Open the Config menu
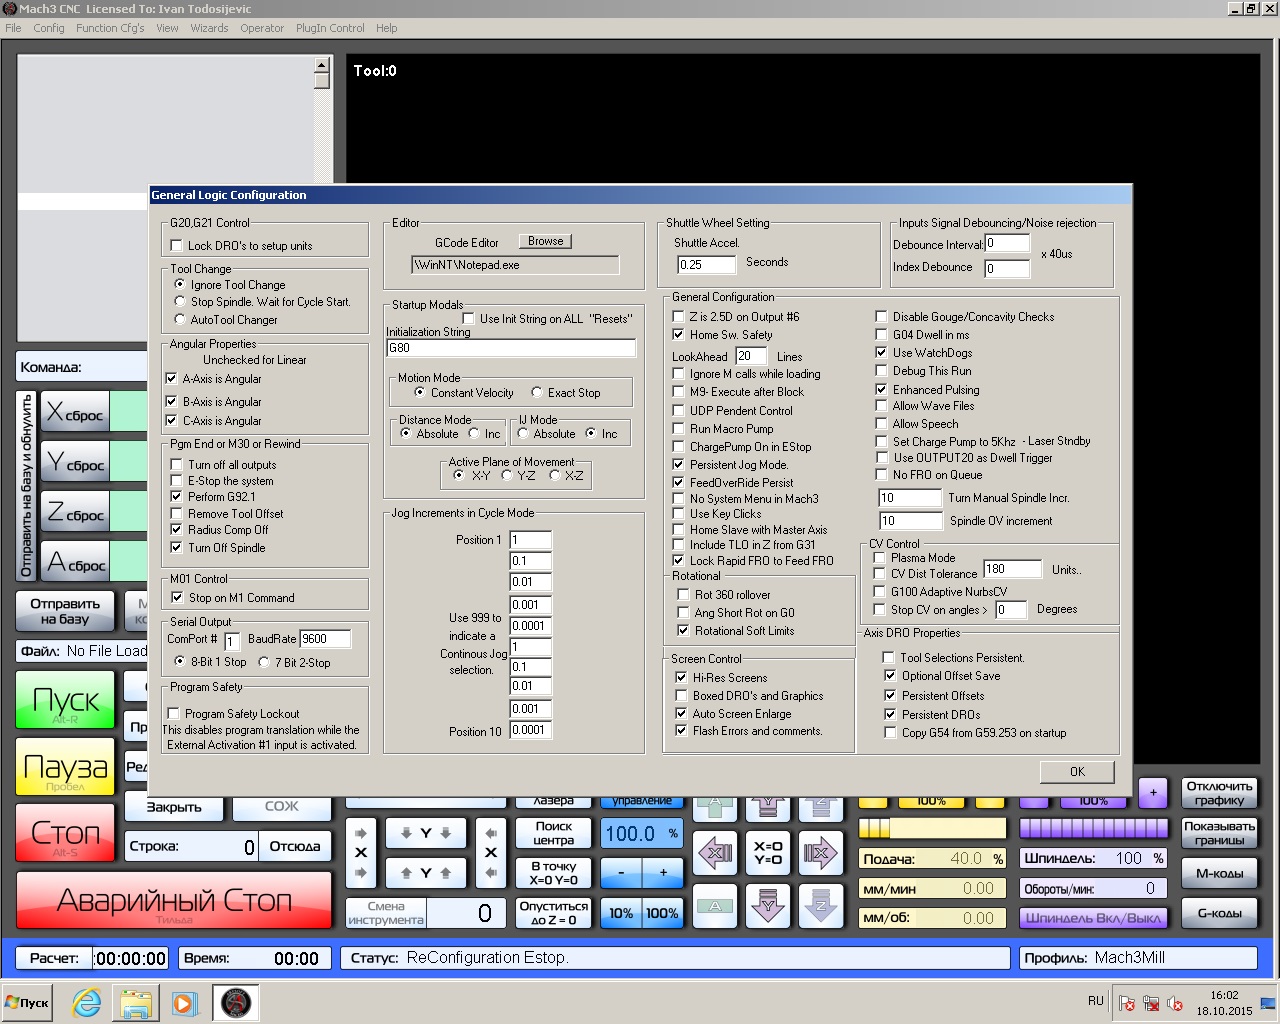The image size is (1280, 1024). pos(49,28)
